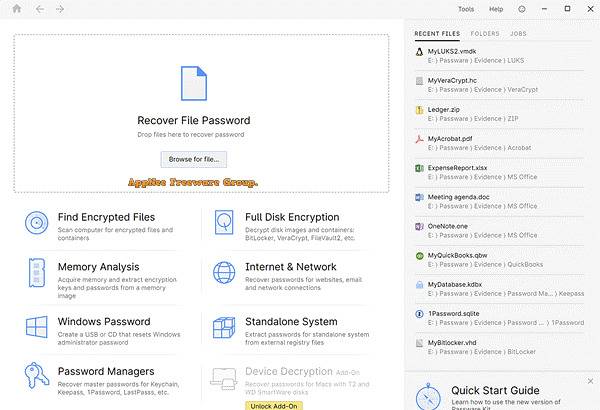Navigate forward with the right arrow
Image resolution: width=600 pixels, height=410 pixels.
pyautogui.click(x=60, y=9)
